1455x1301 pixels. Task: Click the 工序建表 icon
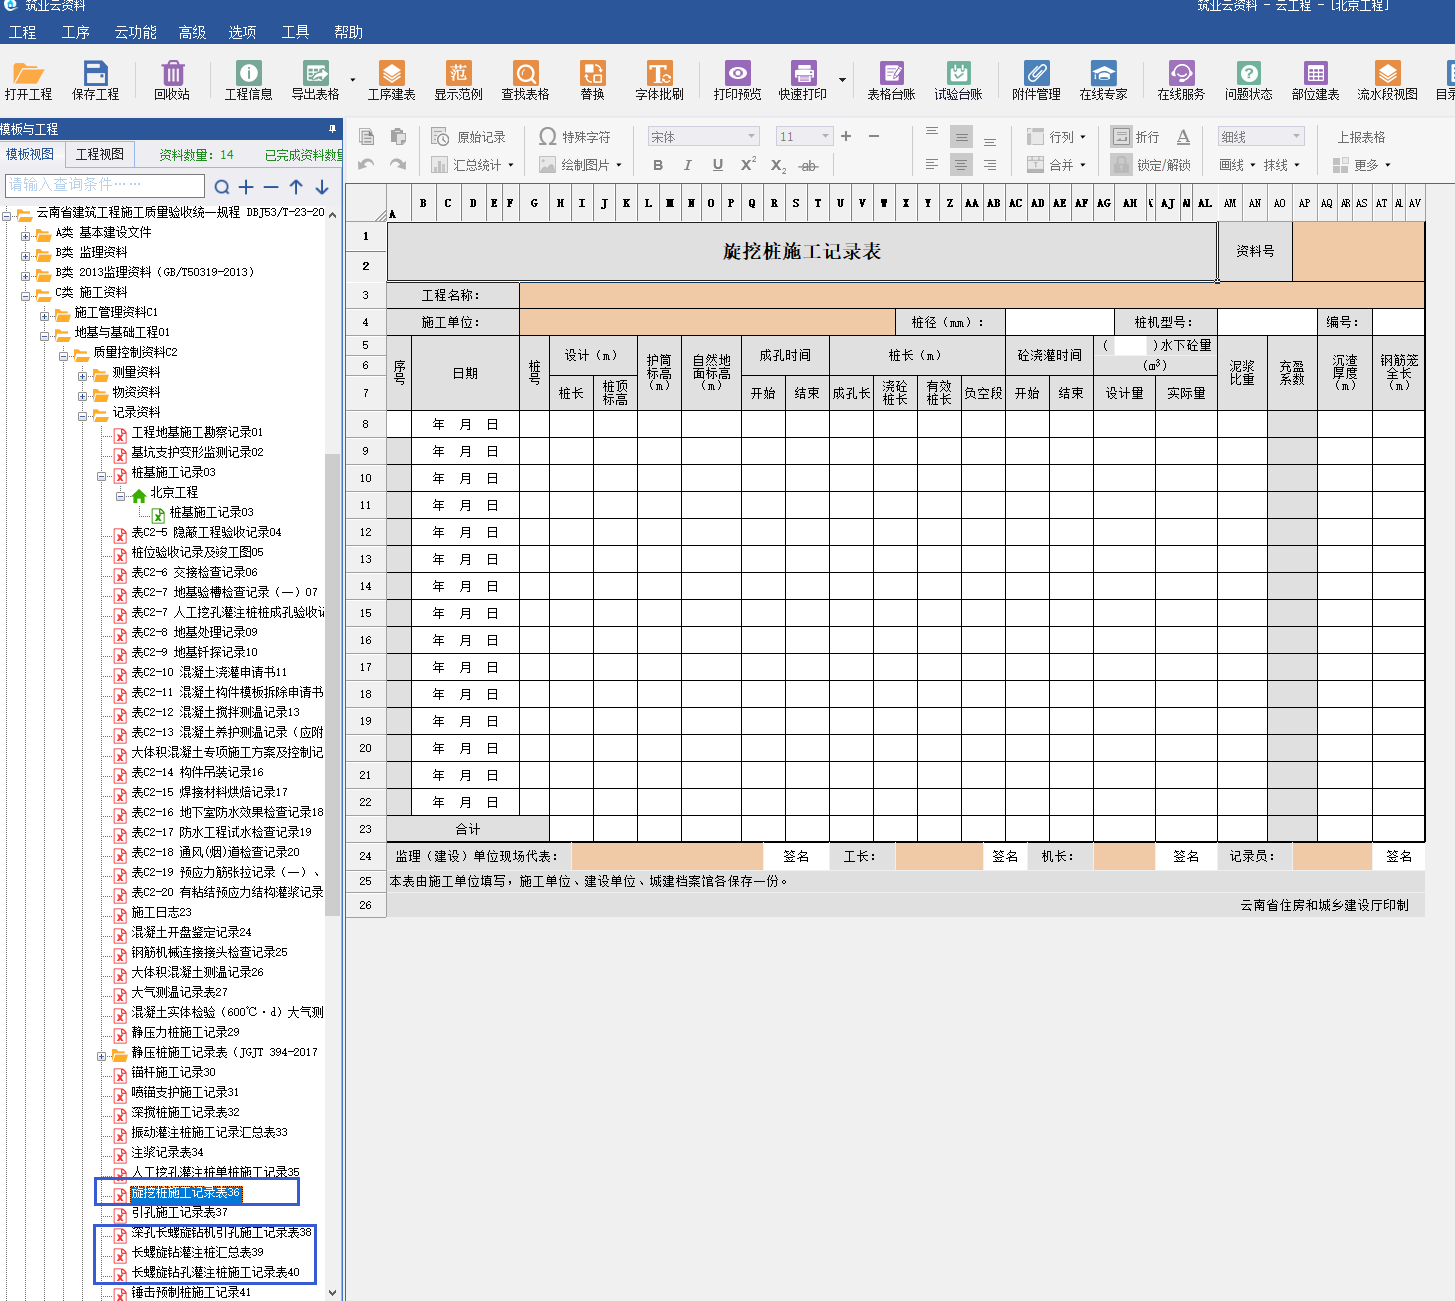tap(391, 80)
